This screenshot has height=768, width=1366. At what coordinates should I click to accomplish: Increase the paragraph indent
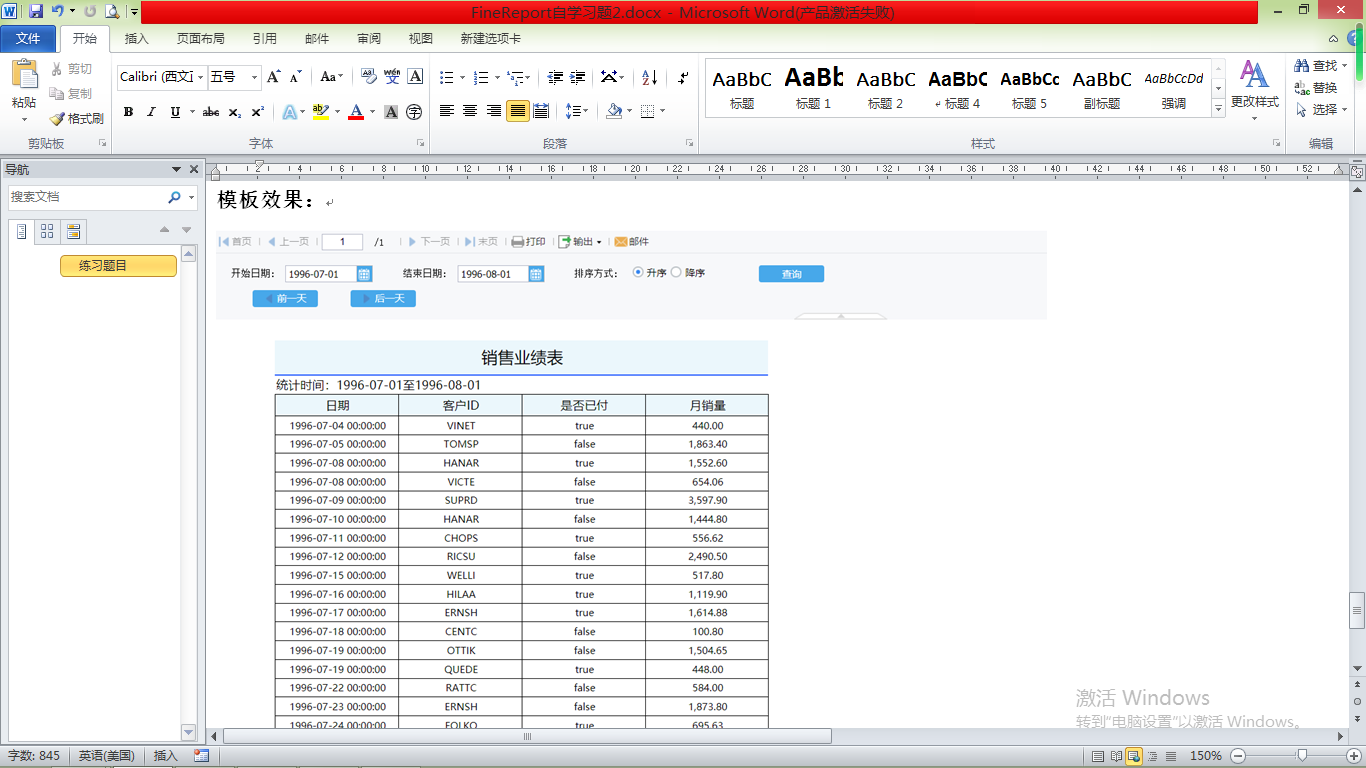click(x=578, y=77)
